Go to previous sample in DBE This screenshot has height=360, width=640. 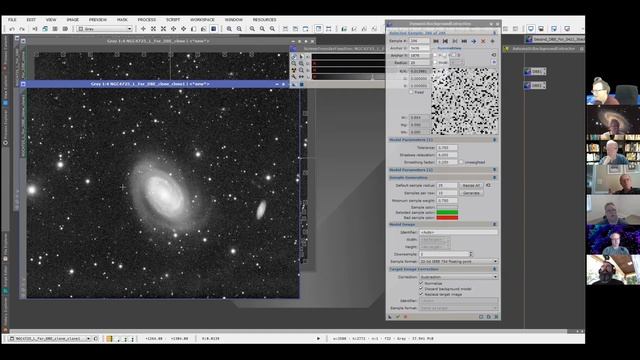[445, 41]
